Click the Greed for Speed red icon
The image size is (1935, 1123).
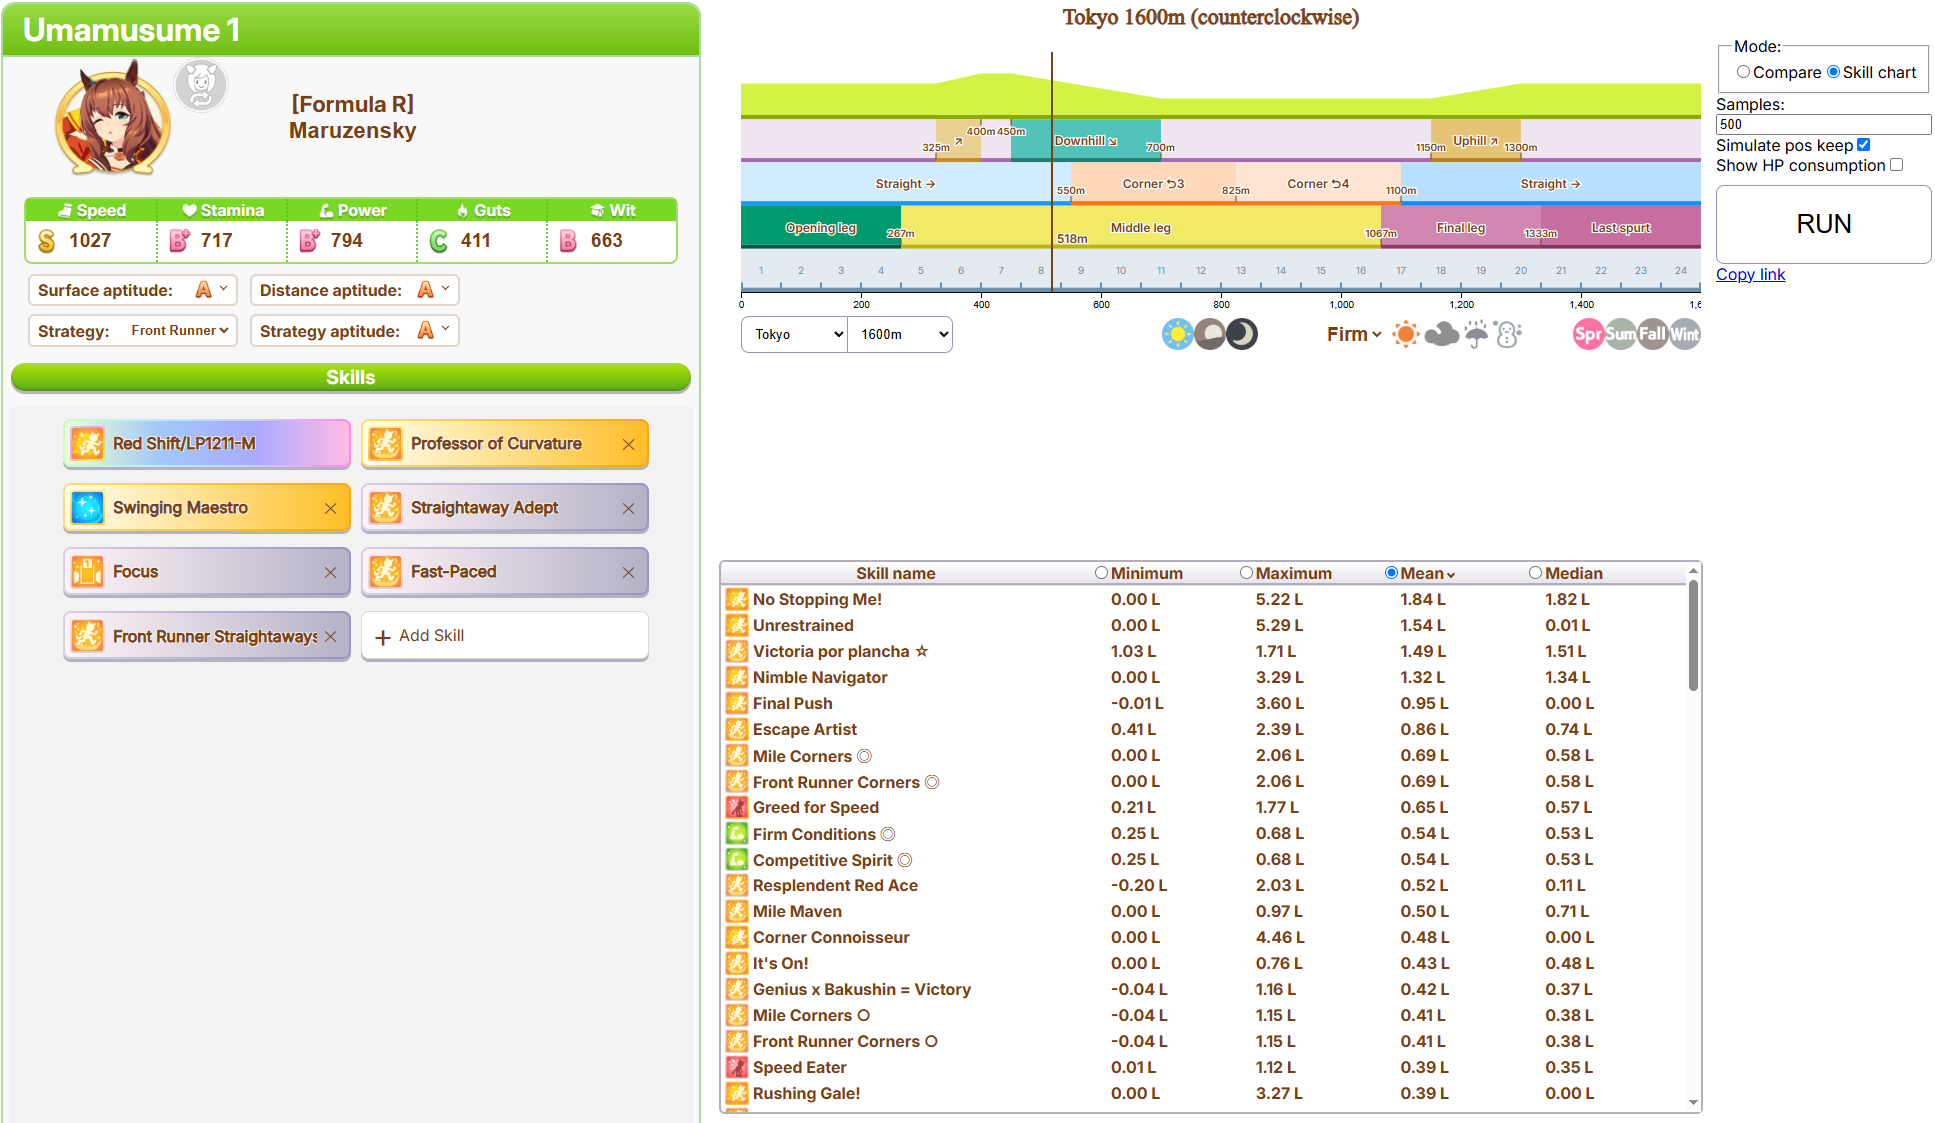(737, 807)
